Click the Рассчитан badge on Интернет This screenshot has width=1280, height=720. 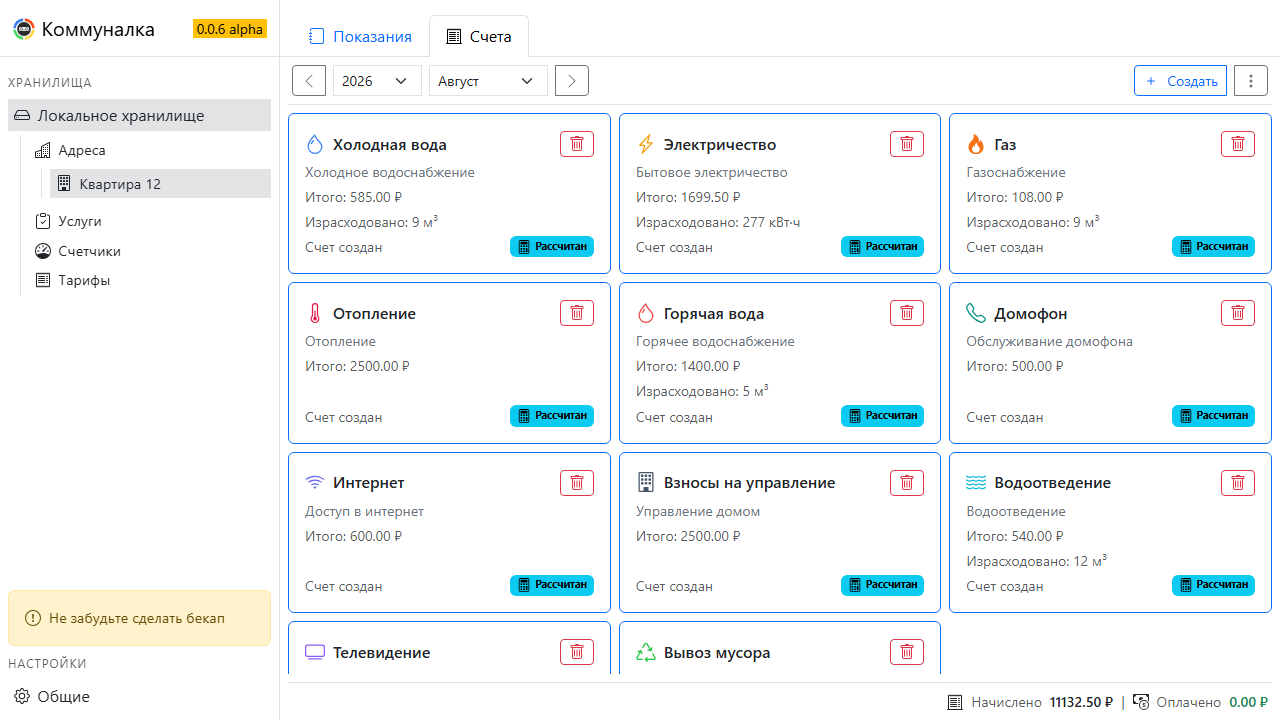click(x=552, y=585)
